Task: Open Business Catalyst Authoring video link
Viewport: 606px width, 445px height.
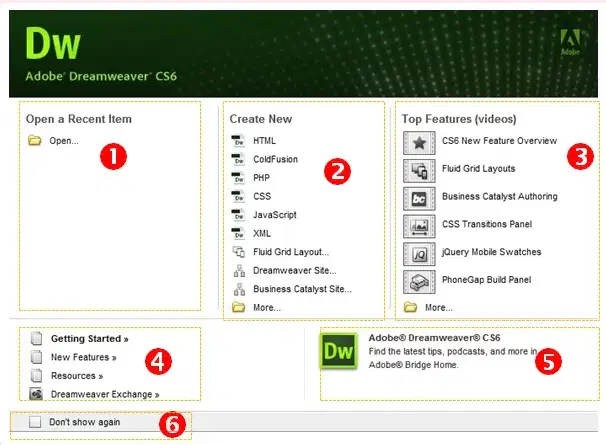Action: tap(500, 196)
